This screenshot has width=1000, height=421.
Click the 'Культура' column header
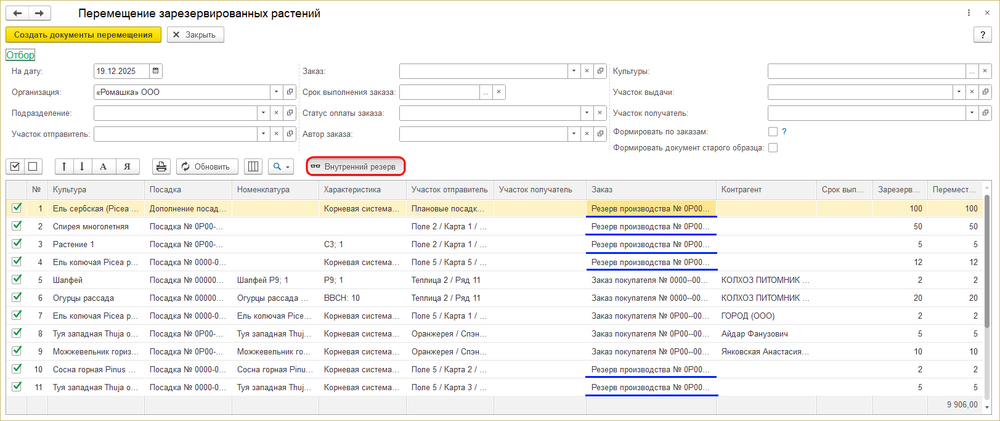[94, 188]
